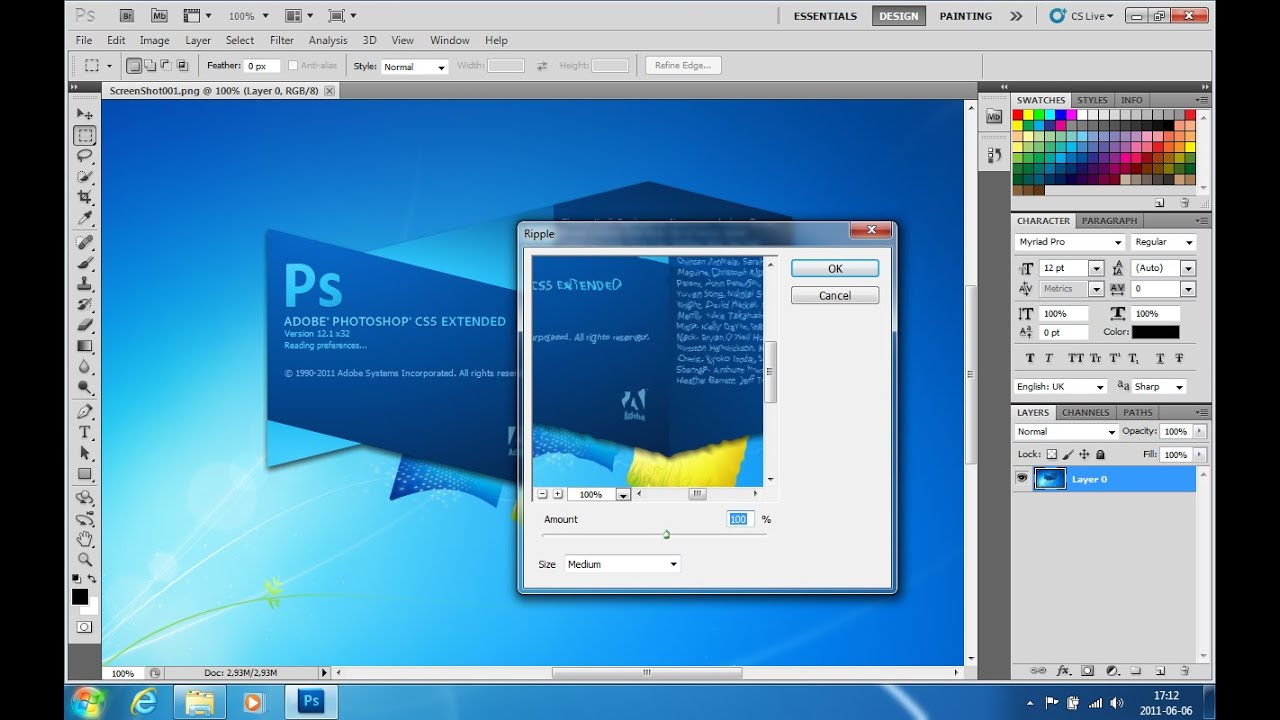
Task: Select the Horizontal Type tool
Action: coord(85,432)
